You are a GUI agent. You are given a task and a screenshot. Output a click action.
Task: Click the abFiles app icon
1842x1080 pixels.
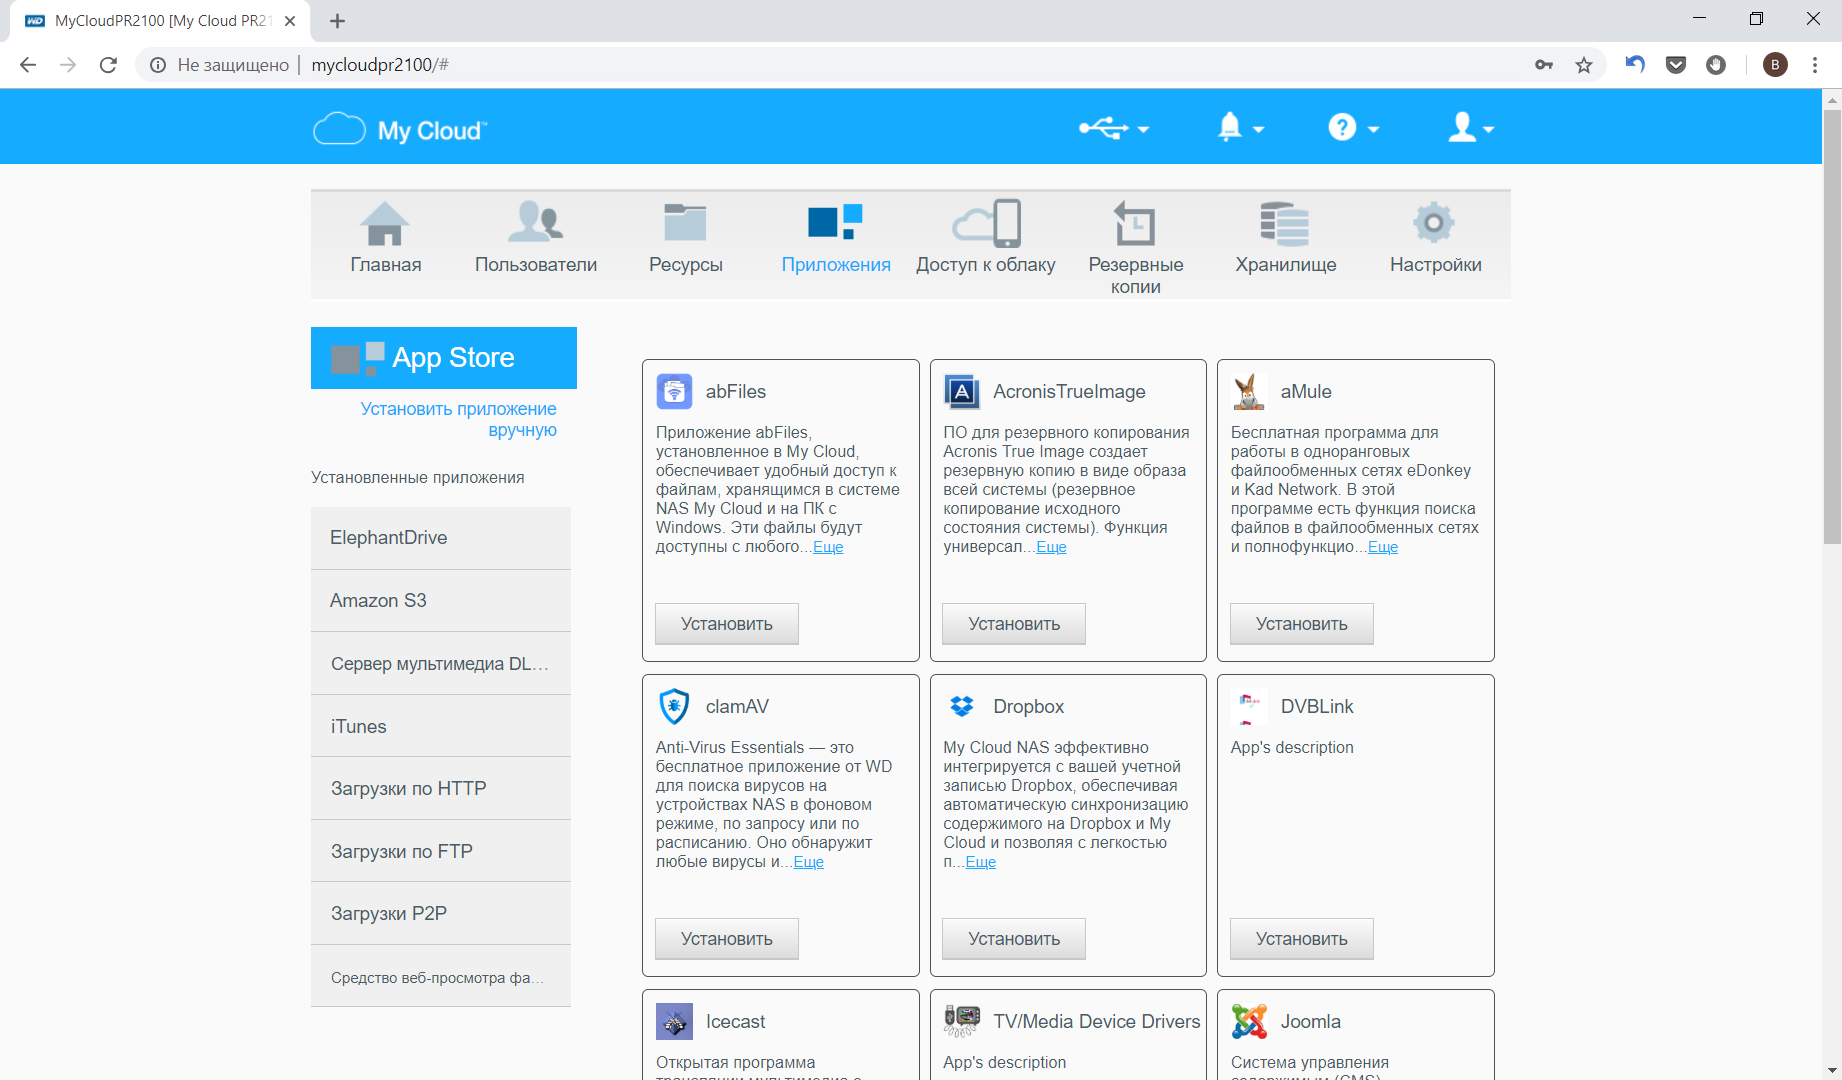pyautogui.click(x=674, y=391)
